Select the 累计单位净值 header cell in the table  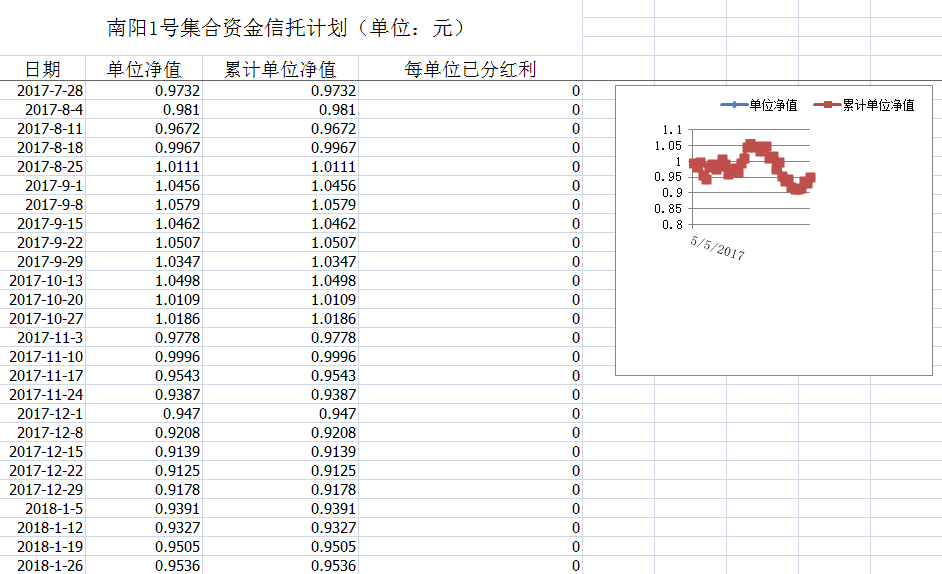pyautogui.click(x=280, y=69)
